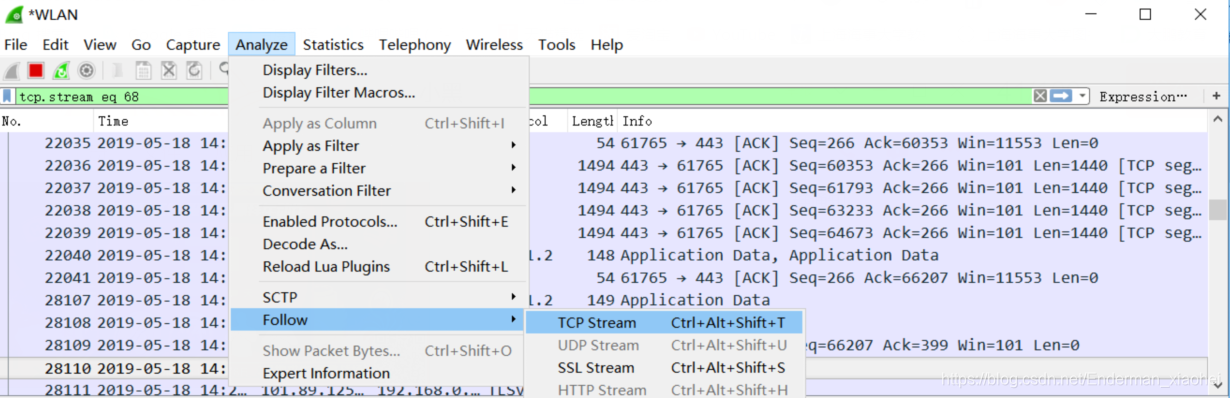The height and width of the screenshot is (398, 1230).
Task: Add a filter button with plus
Action: (x=1217, y=96)
